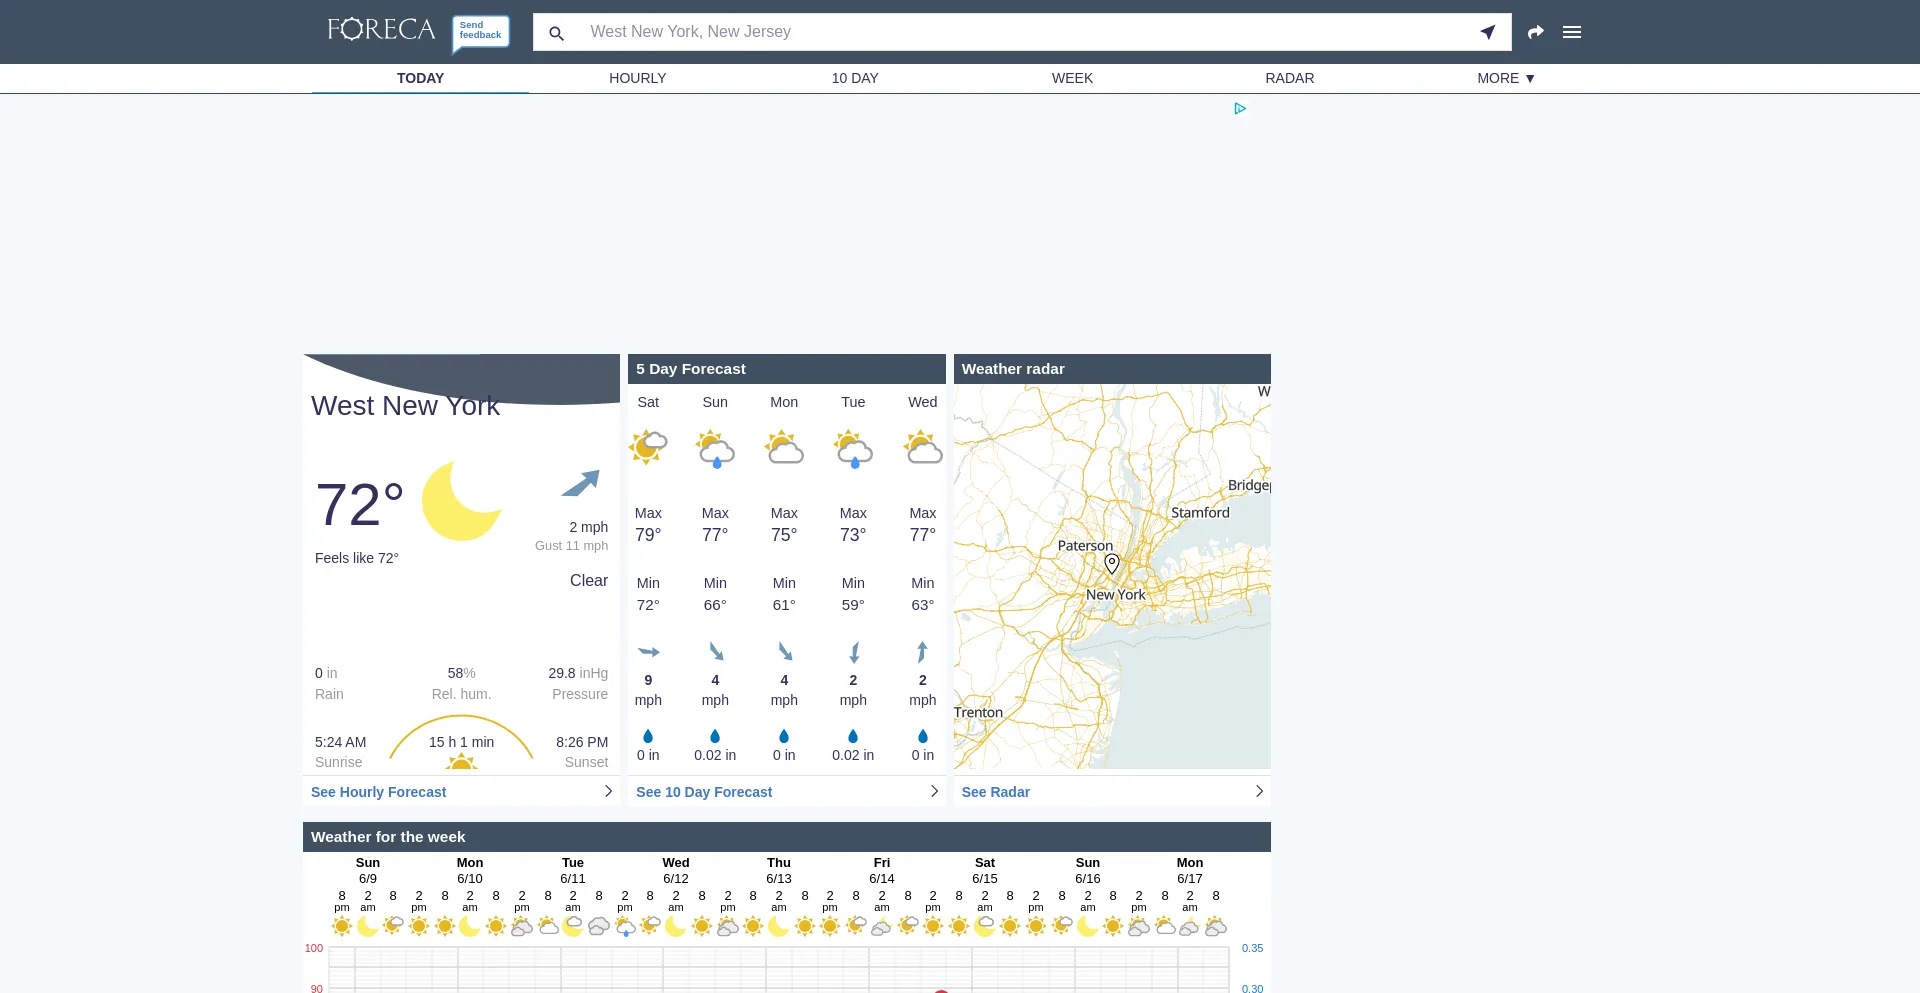Image resolution: width=1920 pixels, height=993 pixels.
Task: Click the share arrow icon
Action: click(x=1536, y=32)
